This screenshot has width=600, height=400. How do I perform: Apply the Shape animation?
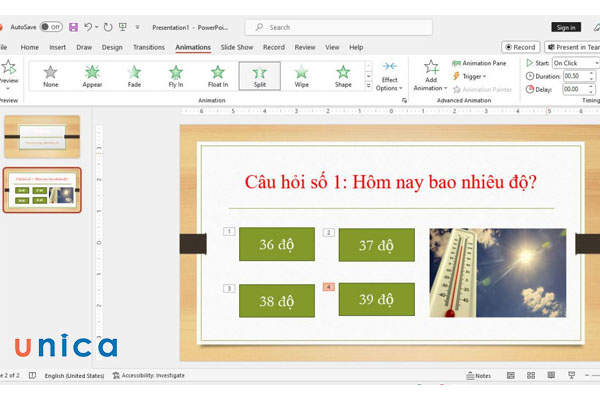pos(343,76)
